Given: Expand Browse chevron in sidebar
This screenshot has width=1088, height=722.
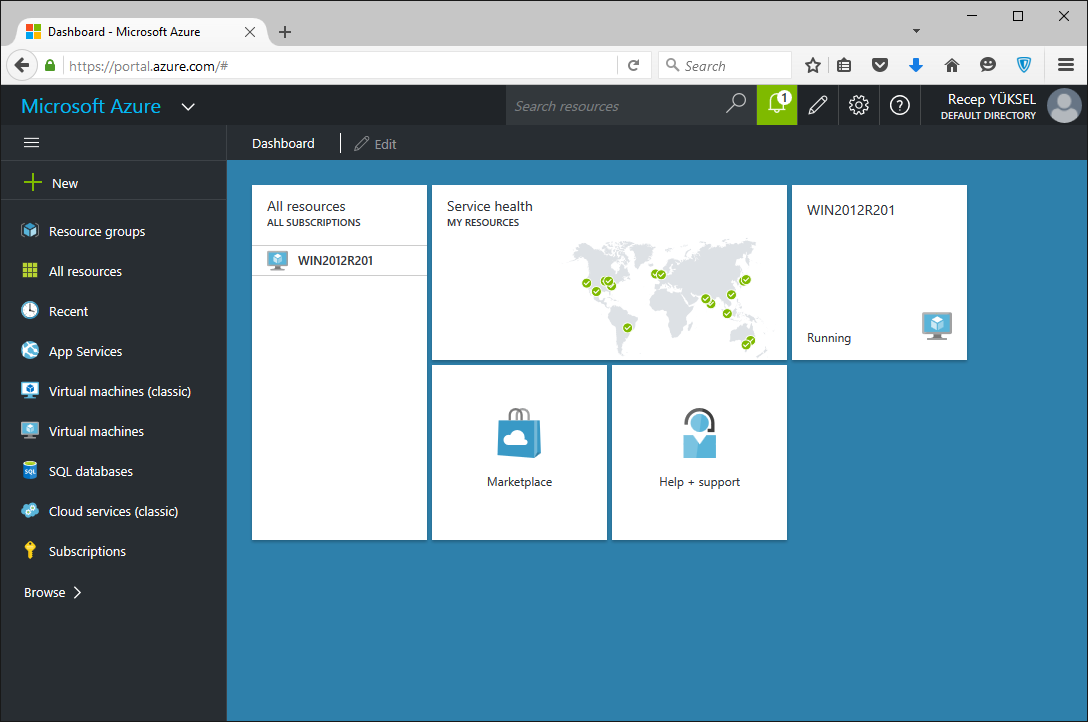Looking at the screenshot, I should [x=78, y=592].
